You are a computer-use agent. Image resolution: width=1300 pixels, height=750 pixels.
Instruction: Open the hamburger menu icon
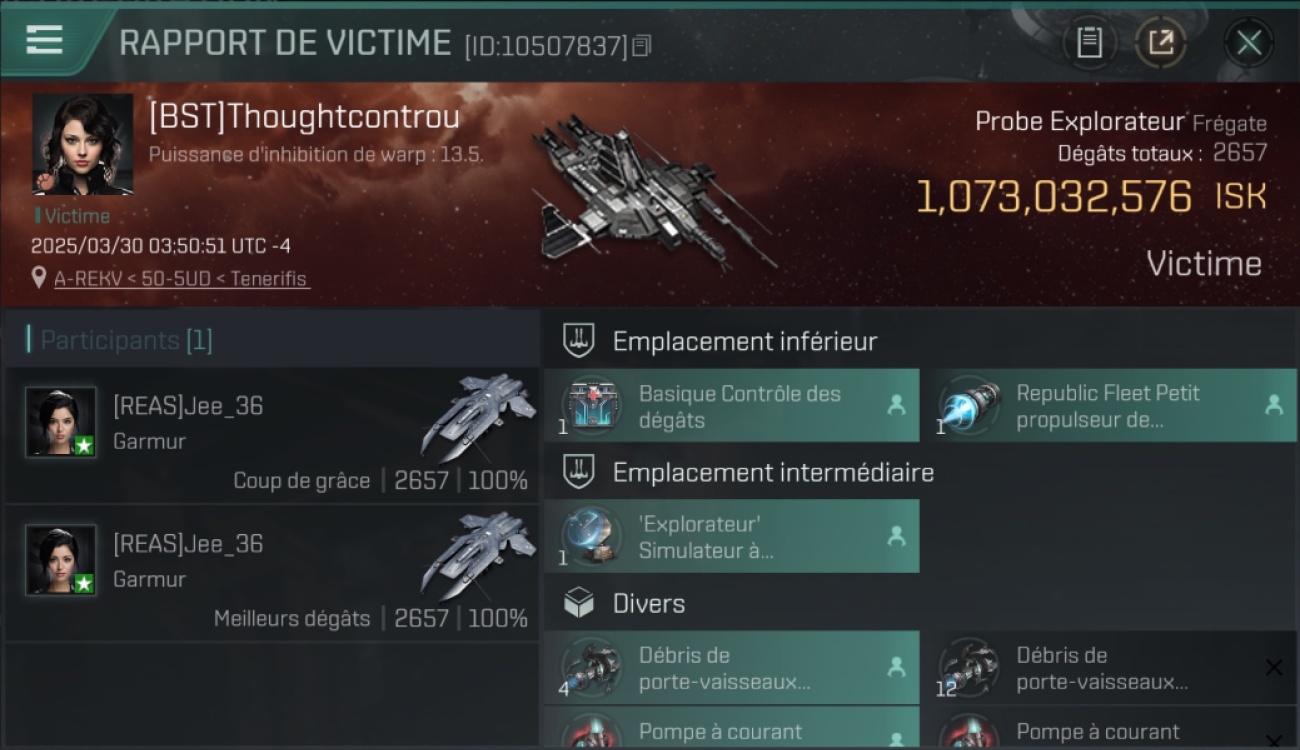(x=44, y=40)
